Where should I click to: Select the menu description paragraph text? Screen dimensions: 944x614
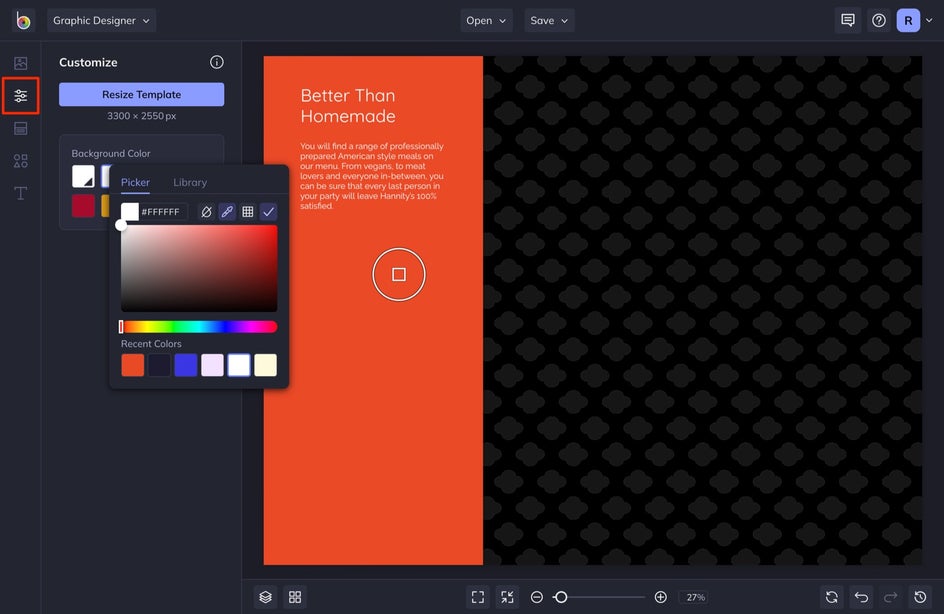click(x=371, y=176)
